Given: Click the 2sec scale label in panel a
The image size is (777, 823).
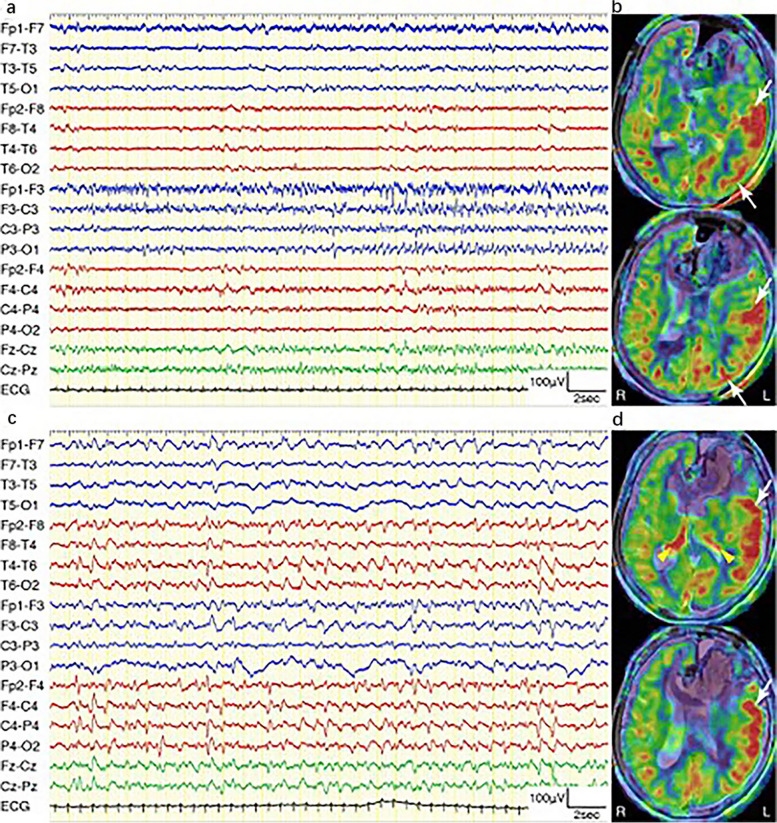Looking at the screenshot, I should click(x=584, y=399).
